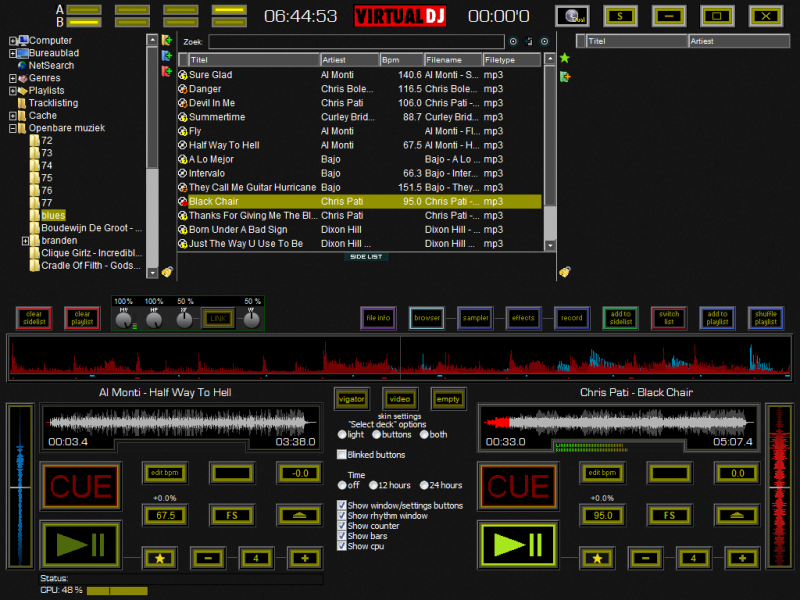800x600 pixels.
Task: Click the S button in the top bar
Action: 620,16
